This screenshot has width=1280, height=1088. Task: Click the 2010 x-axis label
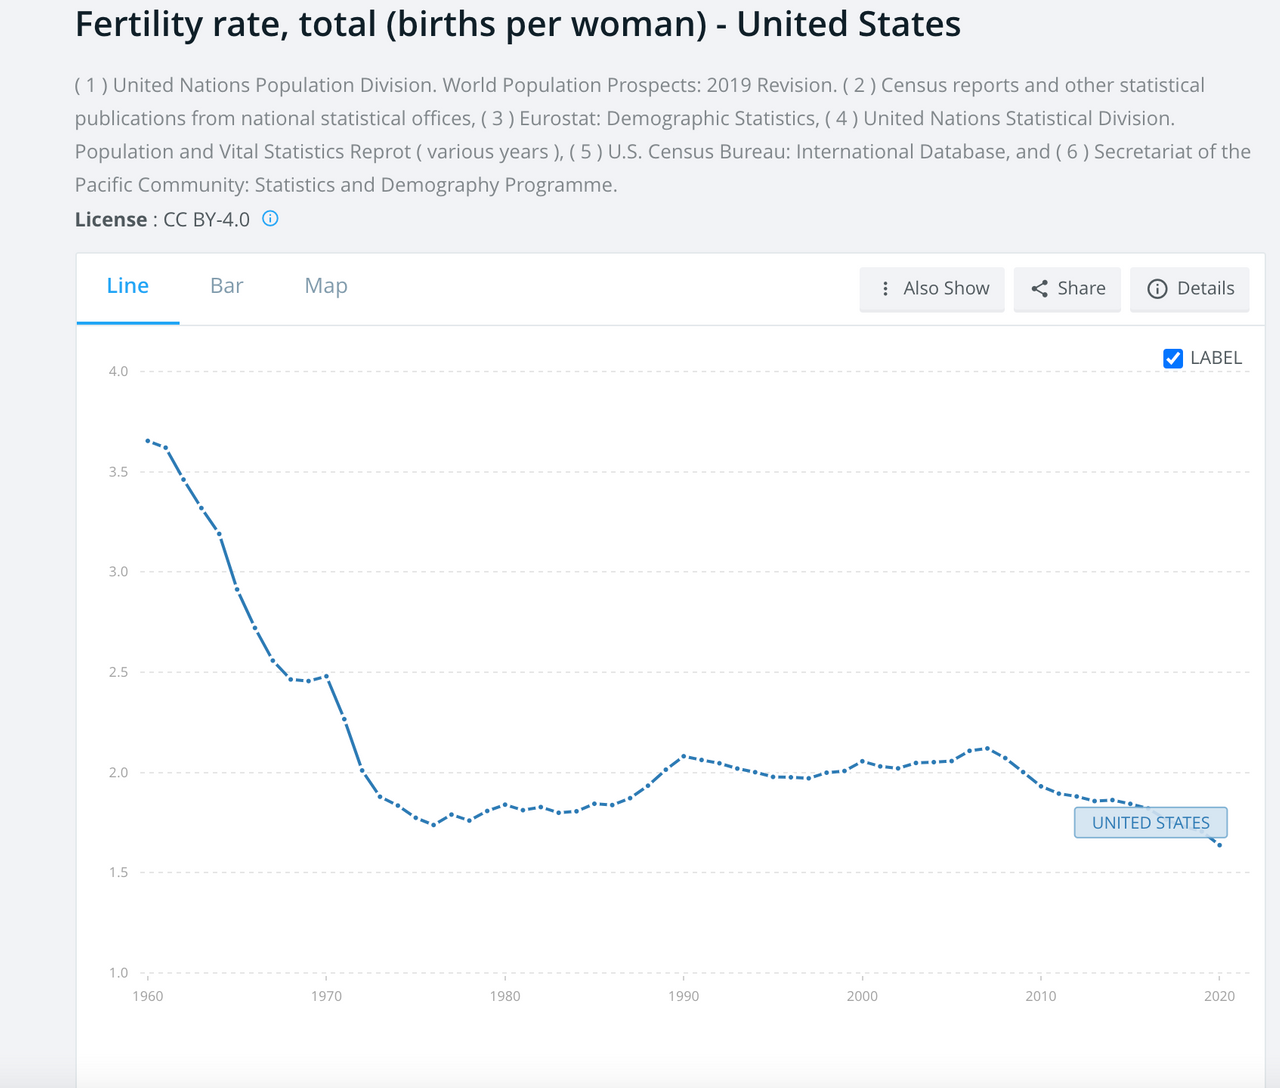tap(1041, 996)
